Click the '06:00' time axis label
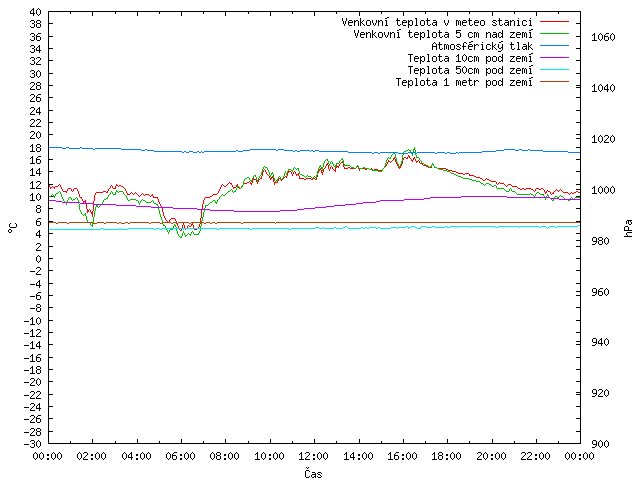Image resolution: width=640 pixels, height=480 pixels. pyautogui.click(x=180, y=456)
